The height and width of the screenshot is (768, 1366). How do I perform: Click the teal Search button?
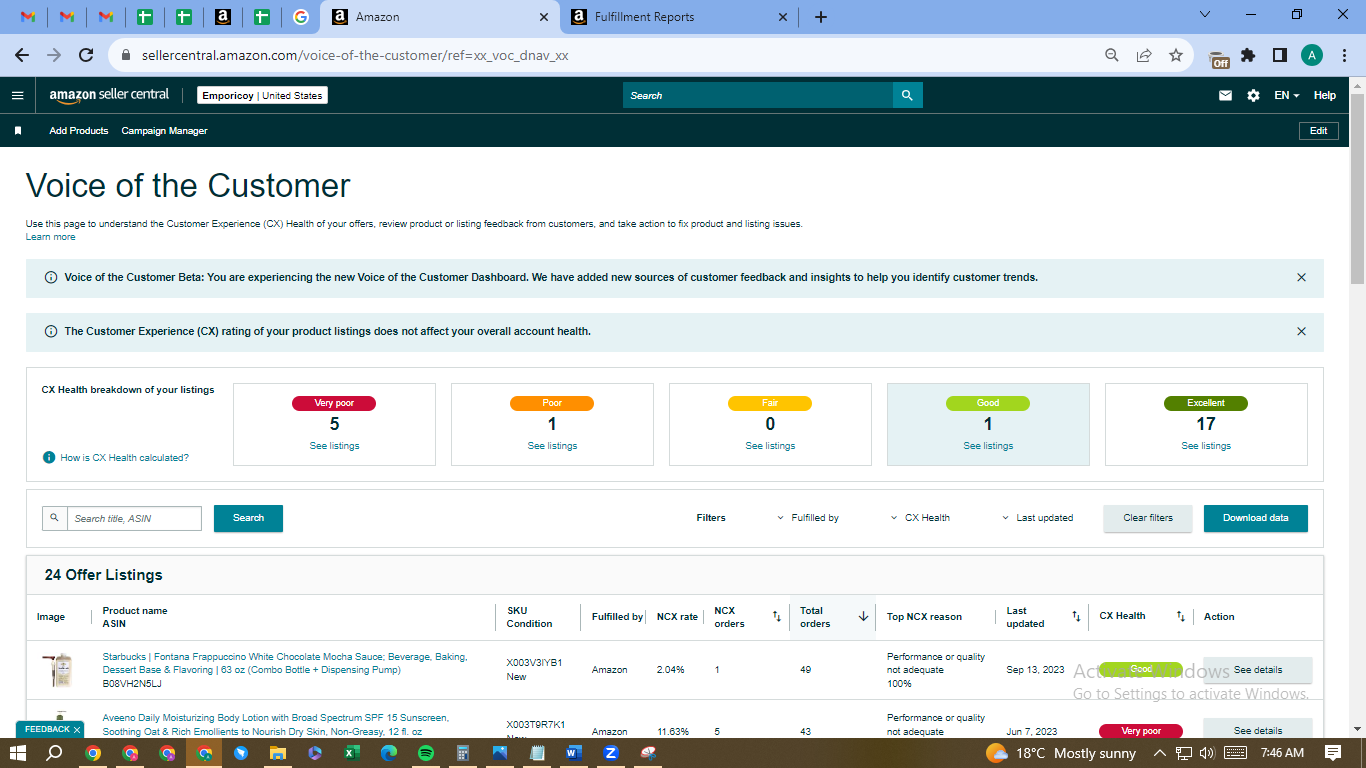click(248, 518)
